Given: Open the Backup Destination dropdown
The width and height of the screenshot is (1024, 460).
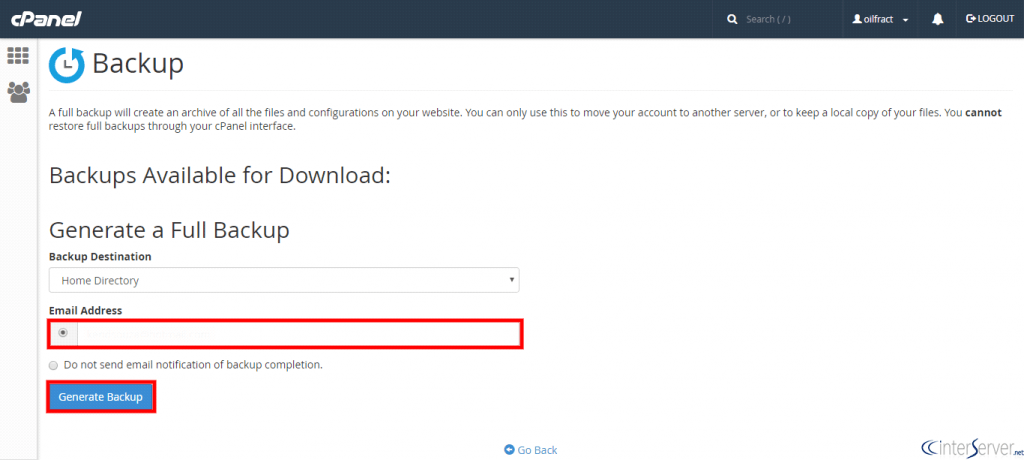Looking at the screenshot, I should click(x=284, y=280).
